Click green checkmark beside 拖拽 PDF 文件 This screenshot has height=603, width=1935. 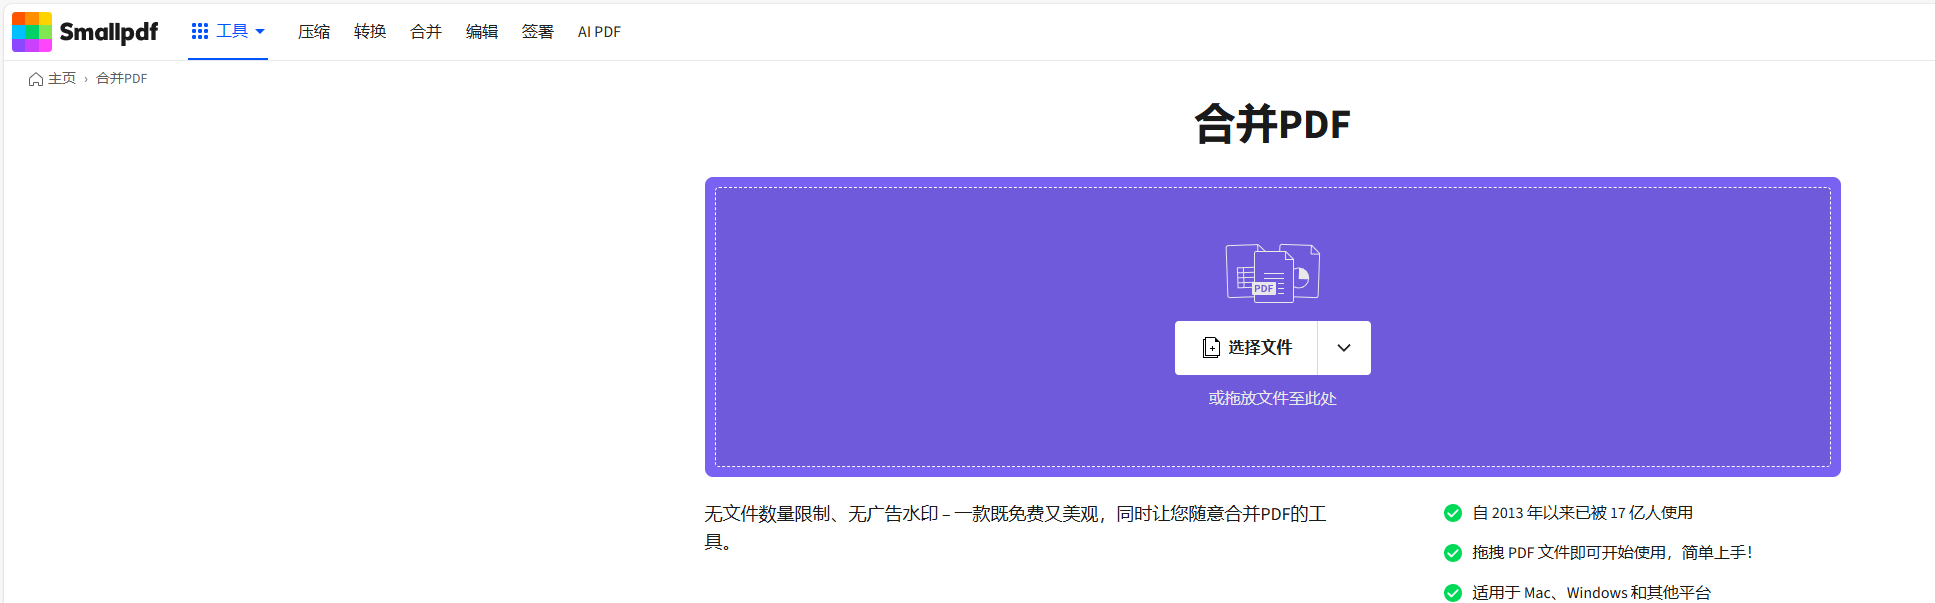[x=1453, y=553]
